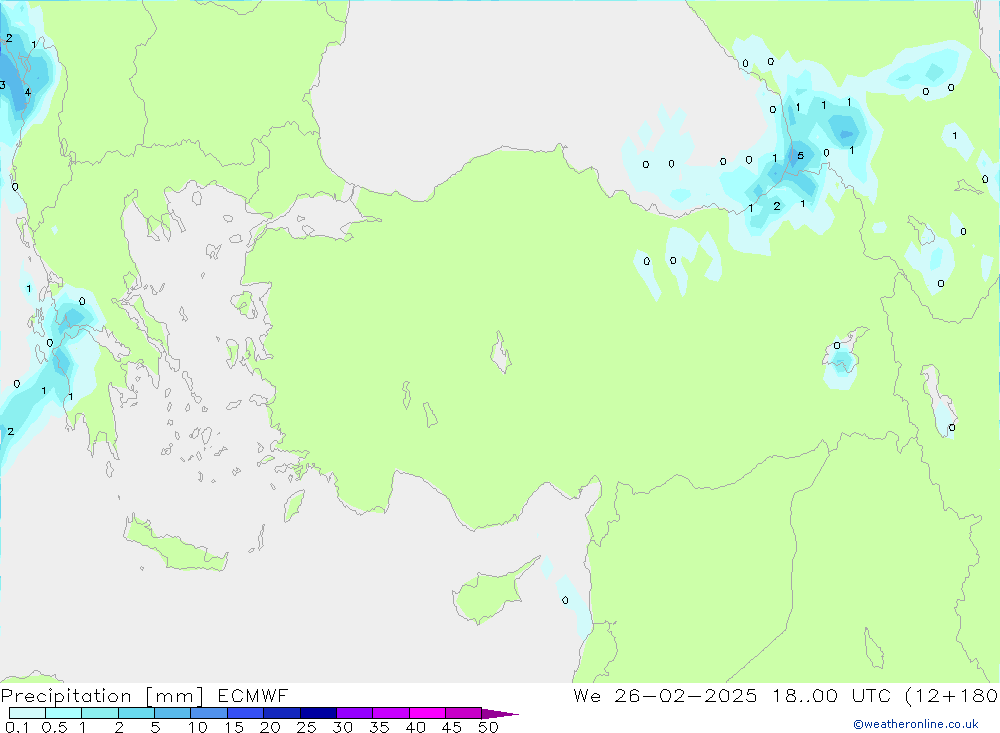Click the 15–20 mm legend color swatch
Image resolution: width=1000 pixels, height=733 pixels.
click(x=246, y=713)
